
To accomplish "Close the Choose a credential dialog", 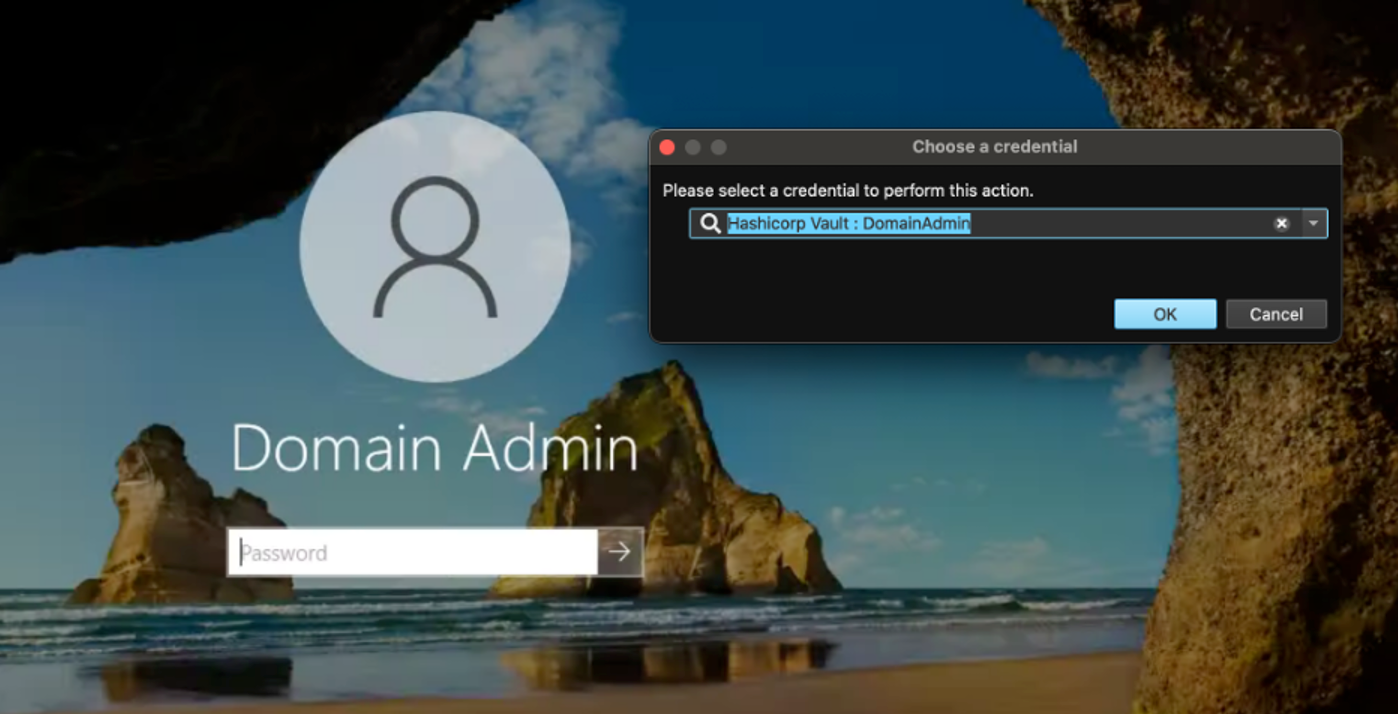I will [x=667, y=147].
